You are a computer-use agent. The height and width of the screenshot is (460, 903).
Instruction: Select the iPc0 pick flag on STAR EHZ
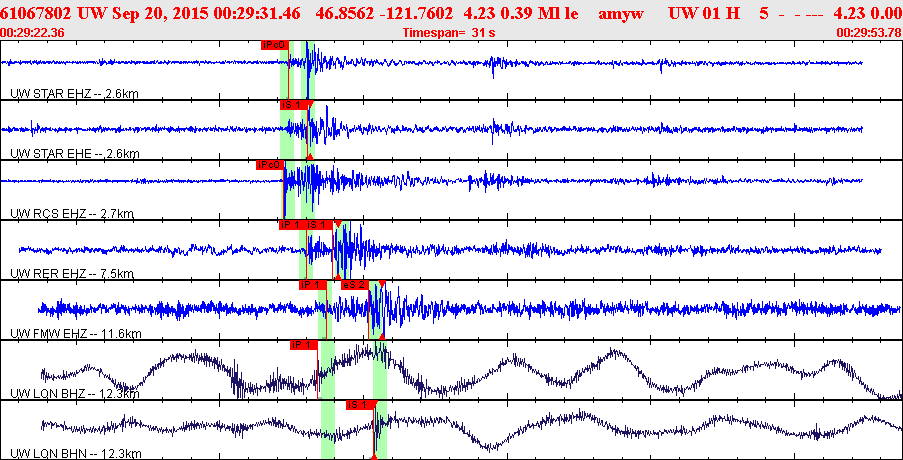click(274, 45)
